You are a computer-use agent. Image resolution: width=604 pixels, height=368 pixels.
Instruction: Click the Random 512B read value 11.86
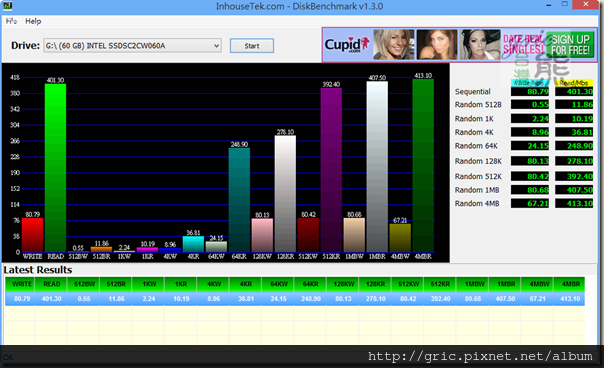[574, 104]
